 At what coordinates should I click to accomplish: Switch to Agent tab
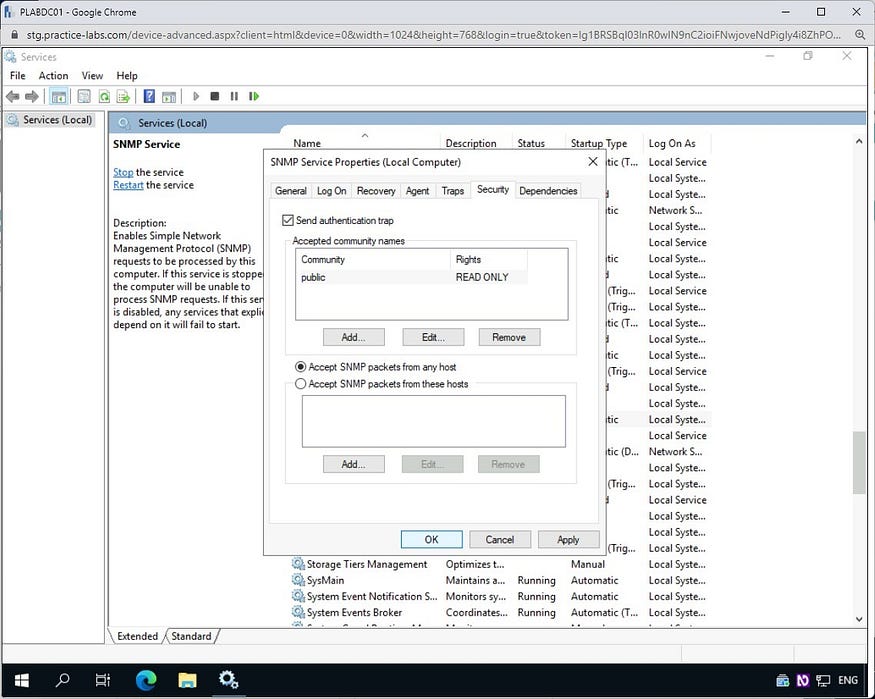point(417,191)
